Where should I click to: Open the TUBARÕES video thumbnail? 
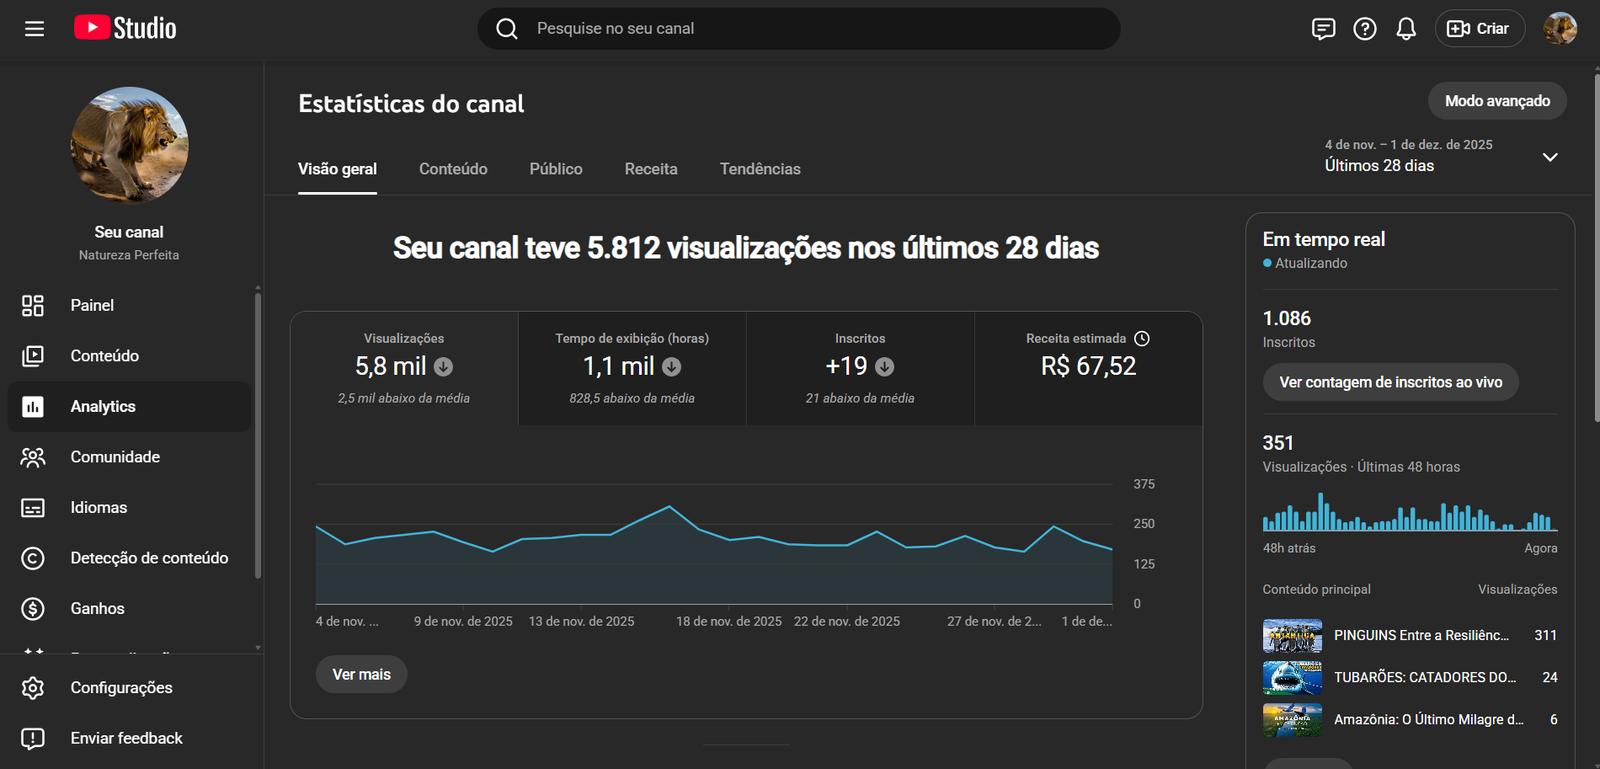(x=1292, y=678)
